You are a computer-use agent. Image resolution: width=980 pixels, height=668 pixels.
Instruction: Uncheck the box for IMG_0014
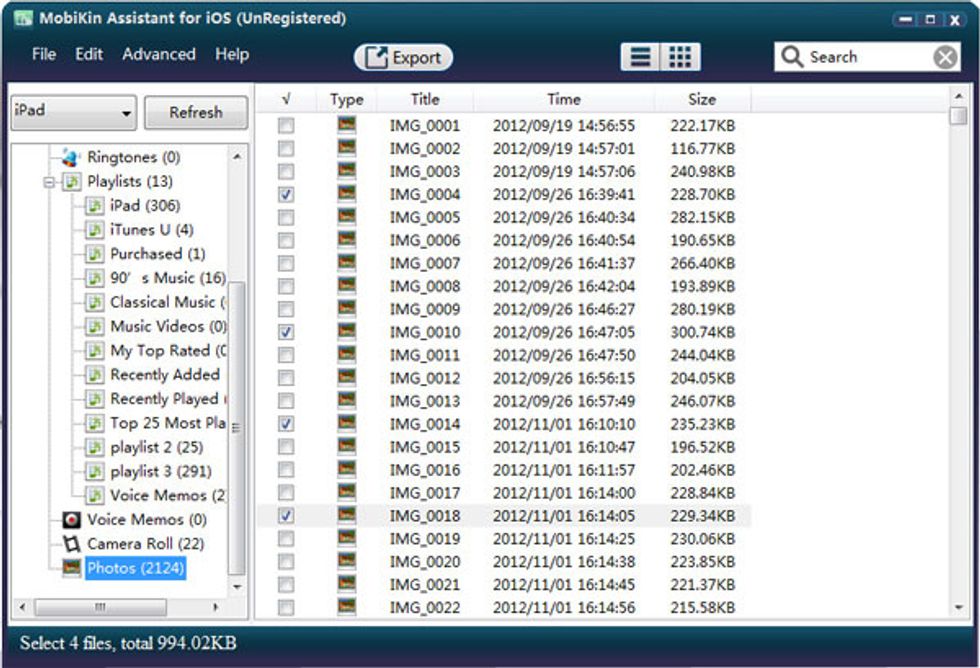click(286, 424)
